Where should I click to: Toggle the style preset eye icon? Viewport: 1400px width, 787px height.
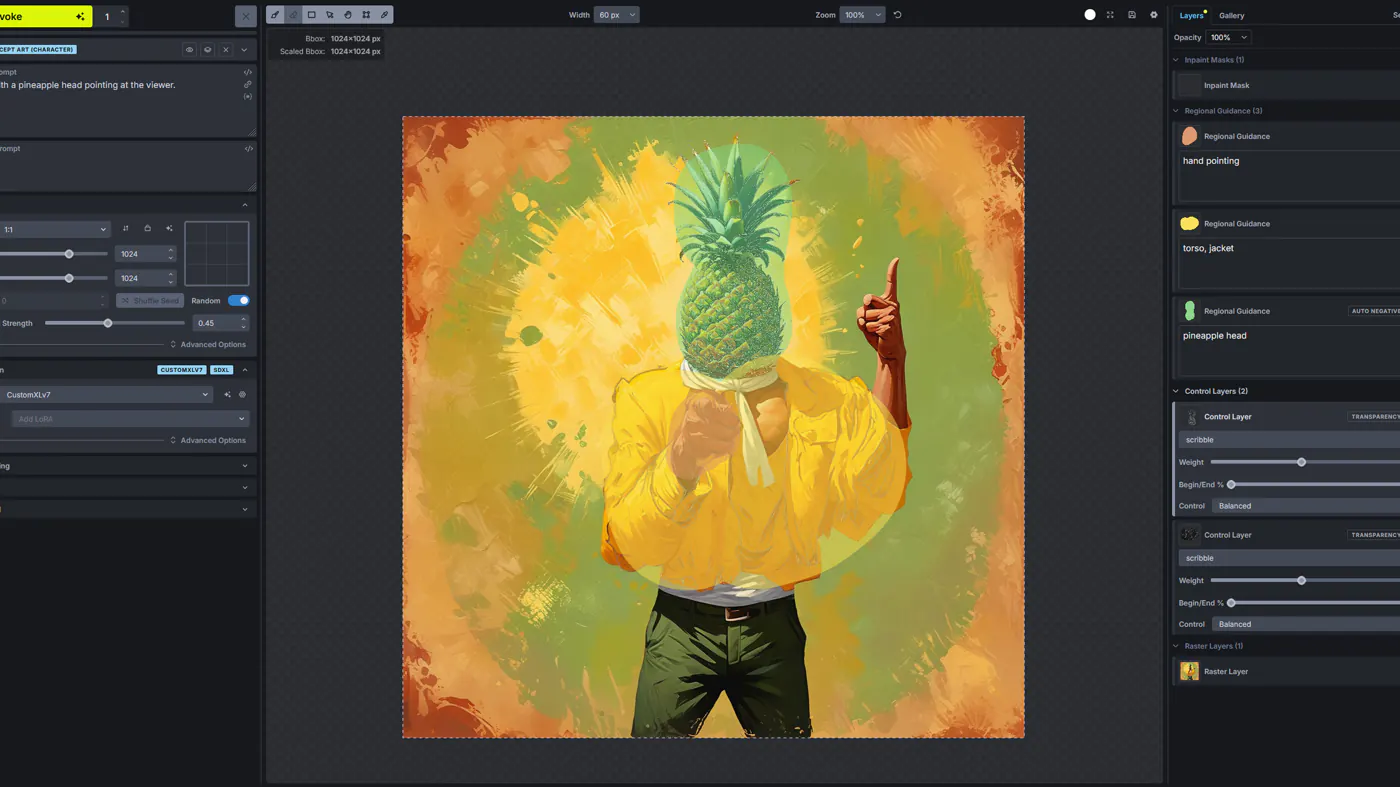pyautogui.click(x=190, y=49)
